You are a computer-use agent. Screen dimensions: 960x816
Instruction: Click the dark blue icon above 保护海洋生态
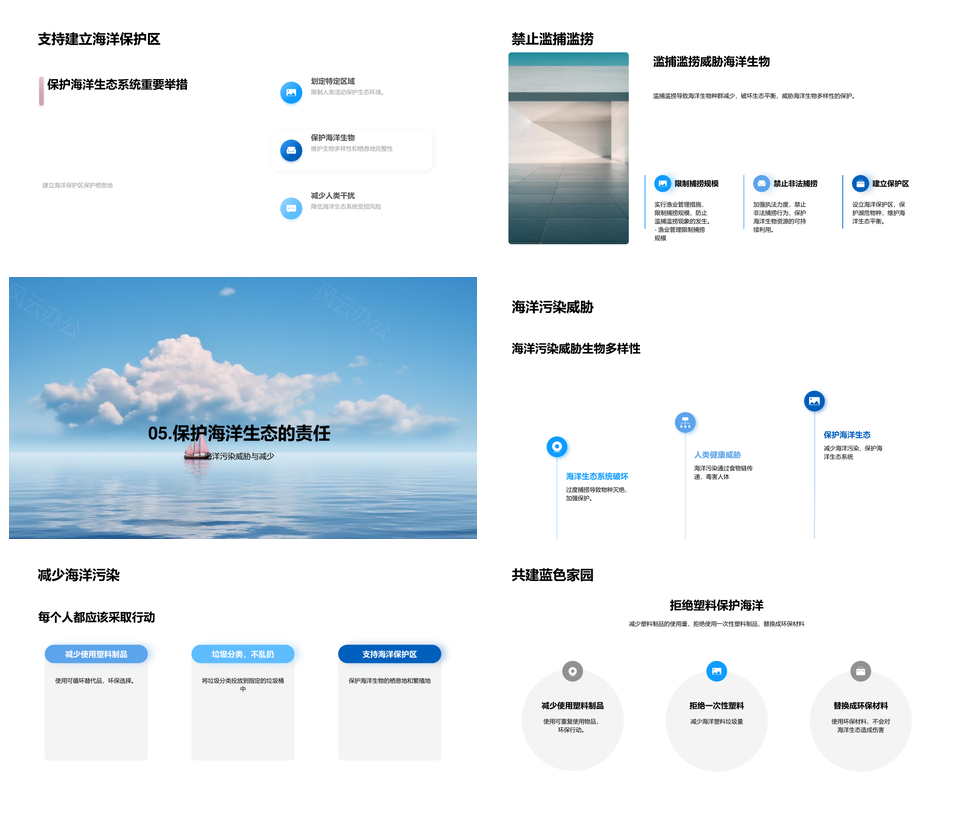click(814, 401)
